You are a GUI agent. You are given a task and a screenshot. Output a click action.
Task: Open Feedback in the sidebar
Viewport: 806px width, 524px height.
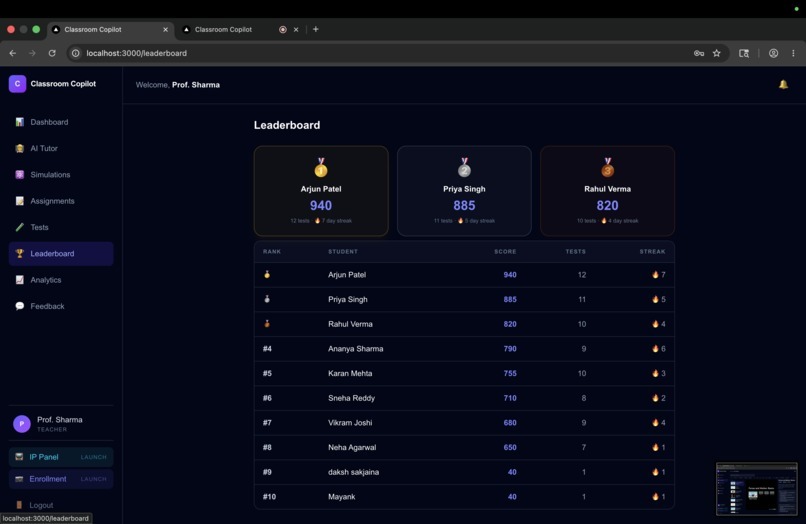point(61,306)
